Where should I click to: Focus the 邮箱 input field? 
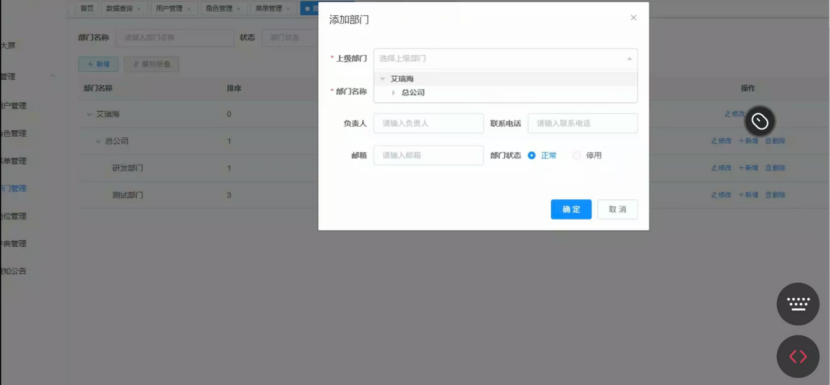(x=428, y=156)
